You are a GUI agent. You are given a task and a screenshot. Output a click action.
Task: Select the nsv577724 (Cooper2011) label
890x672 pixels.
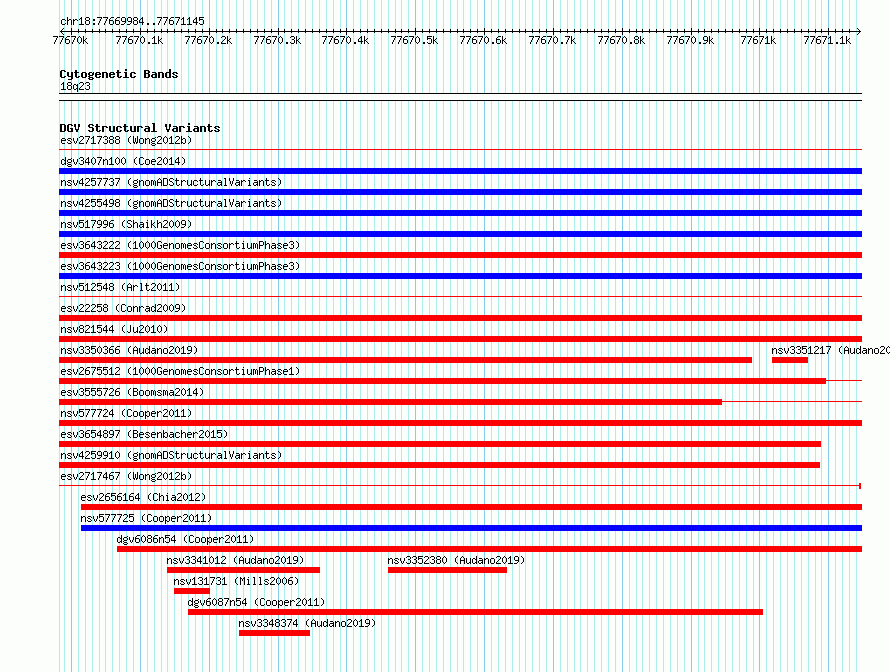coord(126,413)
